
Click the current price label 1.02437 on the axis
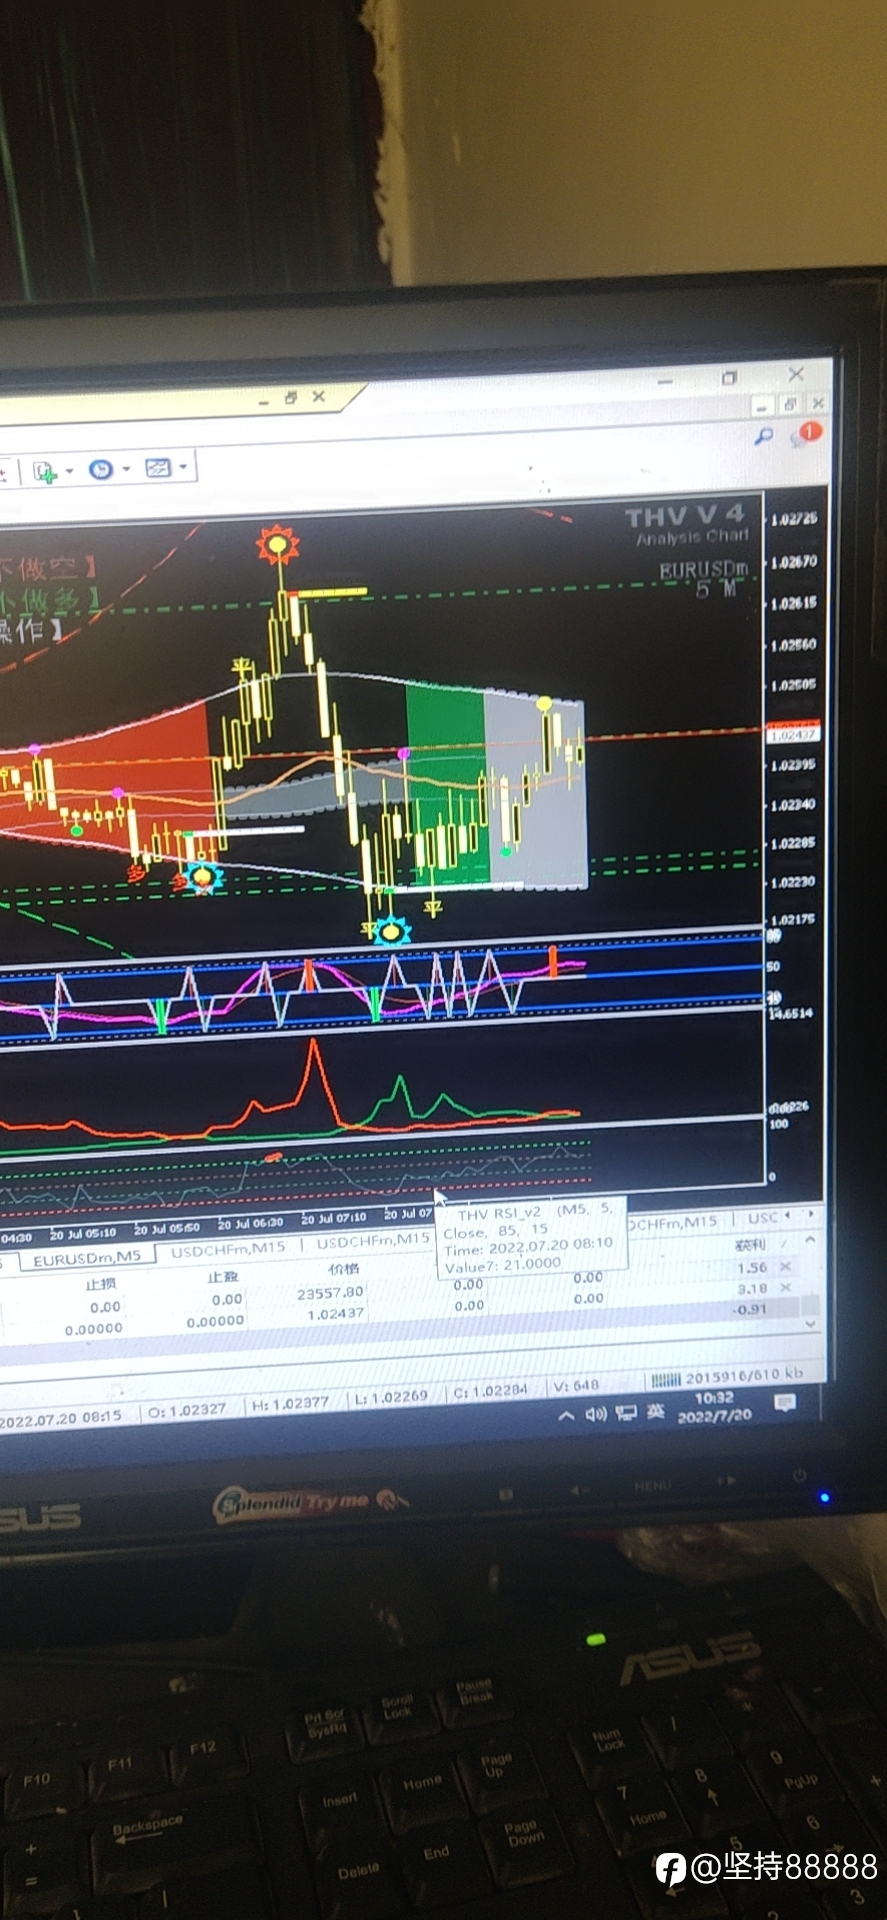tap(792, 735)
